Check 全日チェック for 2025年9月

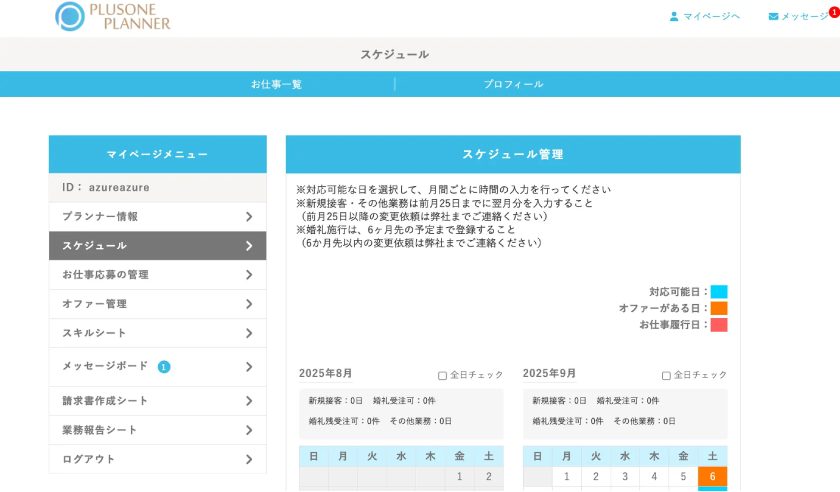[667, 375]
